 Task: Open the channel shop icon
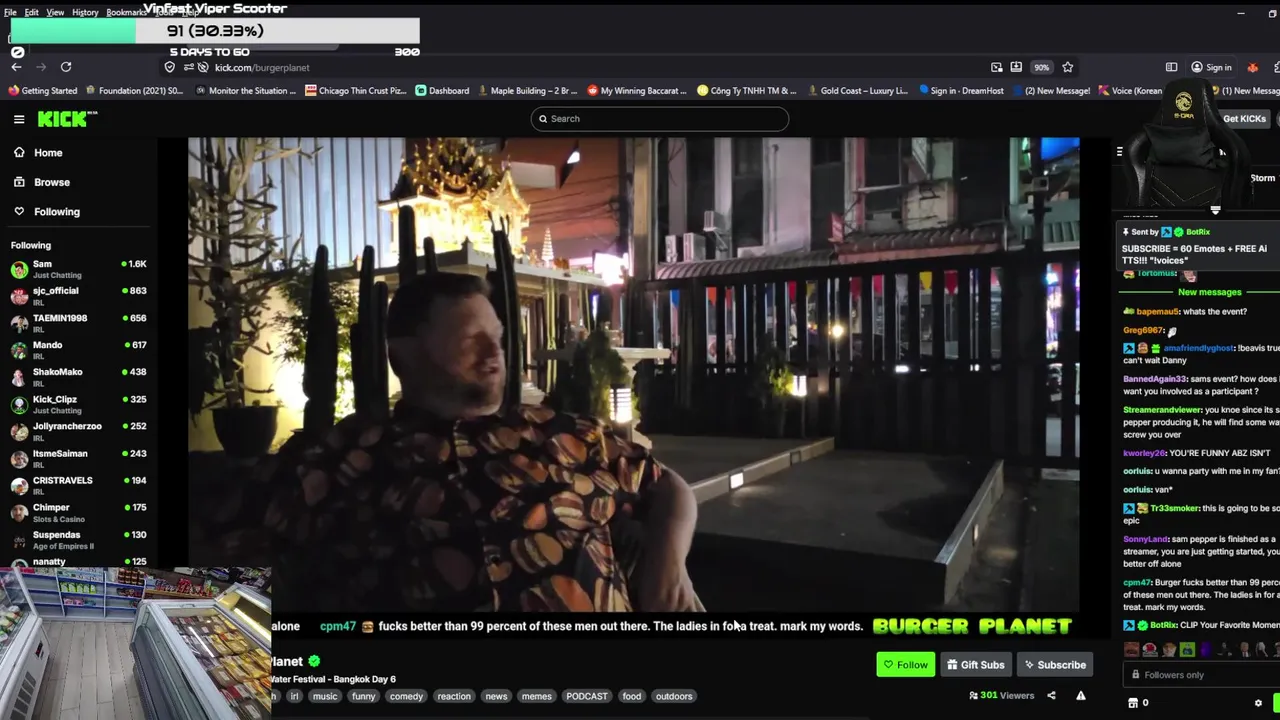point(1132,703)
